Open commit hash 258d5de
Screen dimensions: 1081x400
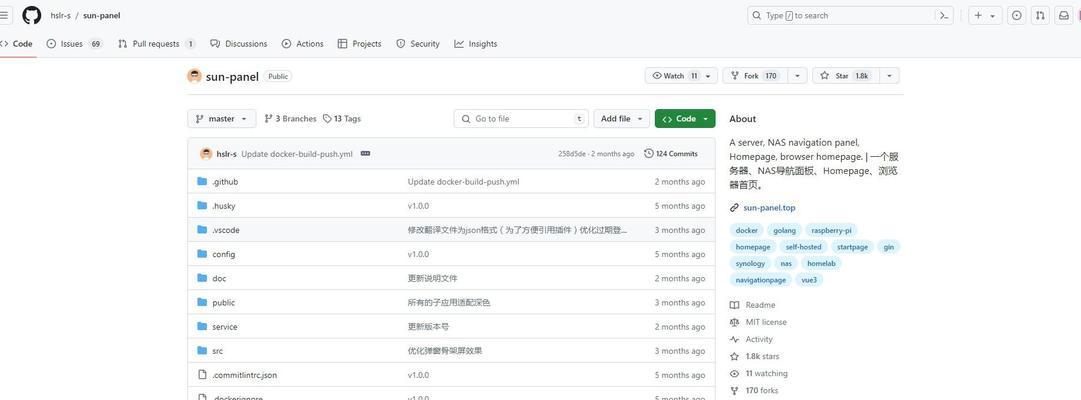click(572, 154)
